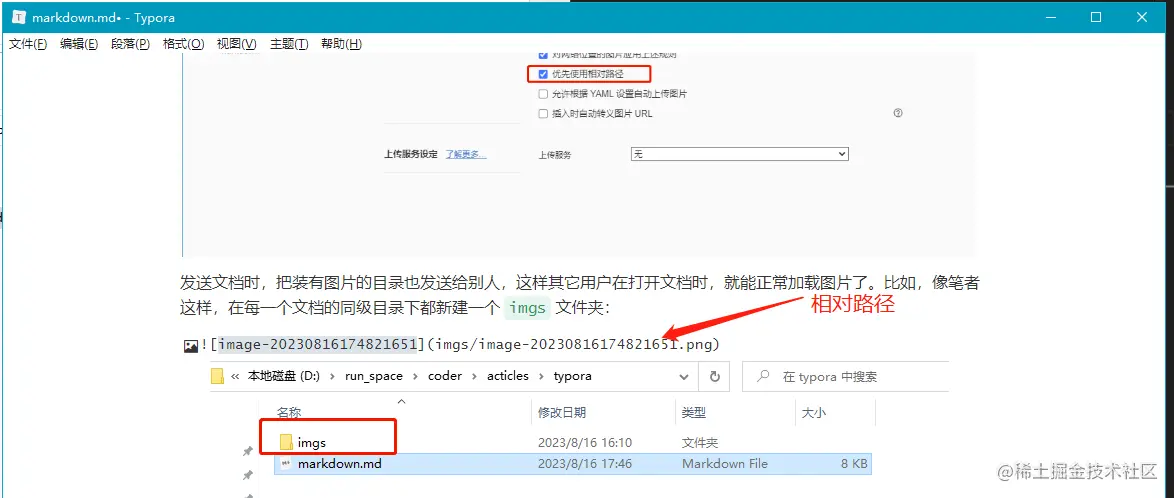Open the 视图(V) menu
The image size is (1174, 498).
click(237, 44)
